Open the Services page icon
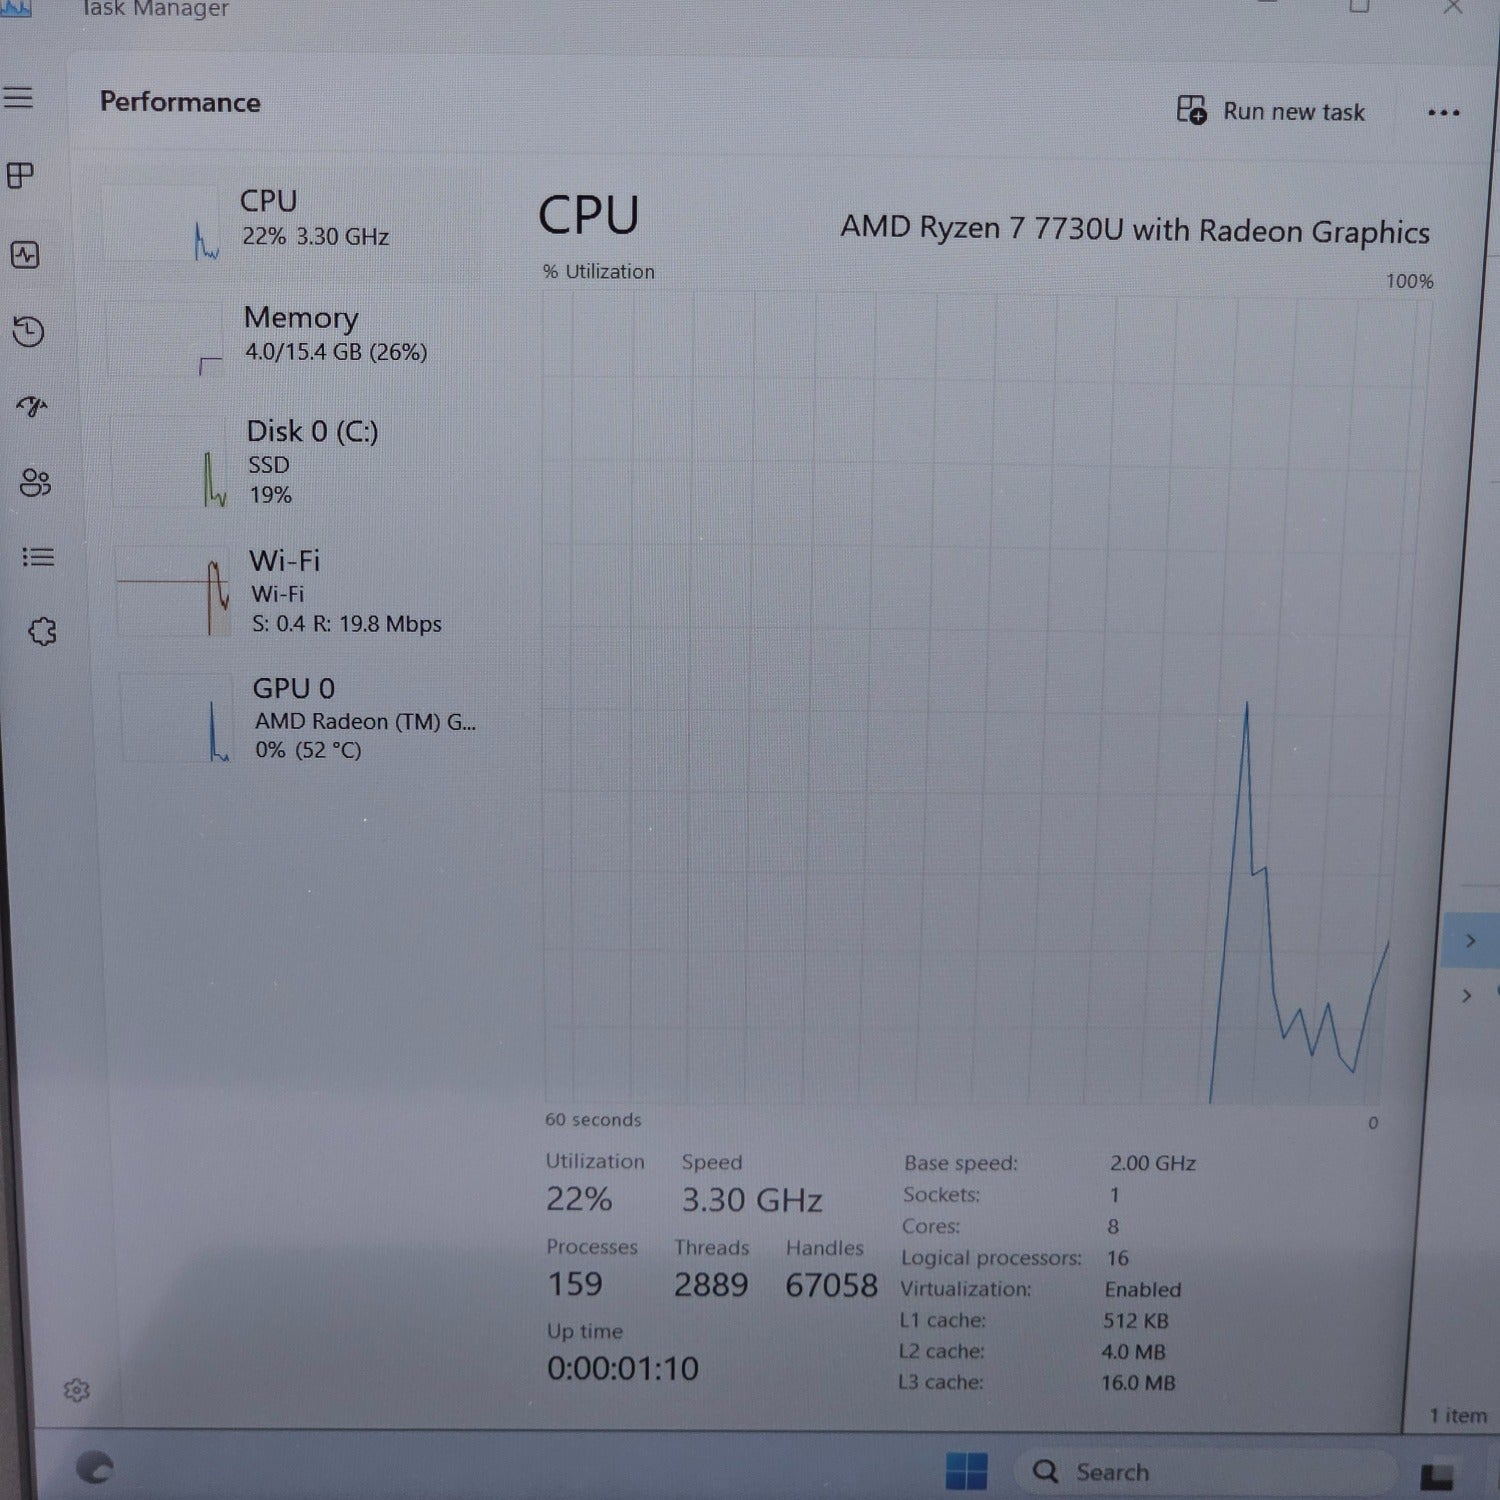This screenshot has height=1500, width=1500. click(x=42, y=631)
